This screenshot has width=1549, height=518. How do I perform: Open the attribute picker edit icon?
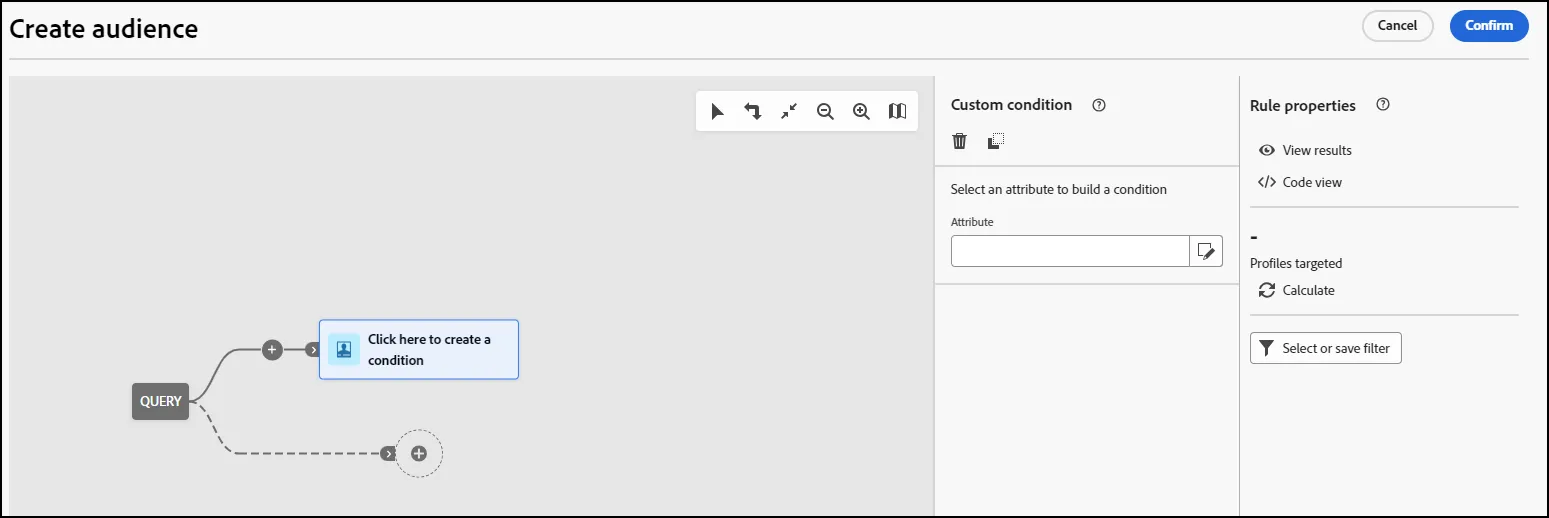pos(1206,251)
